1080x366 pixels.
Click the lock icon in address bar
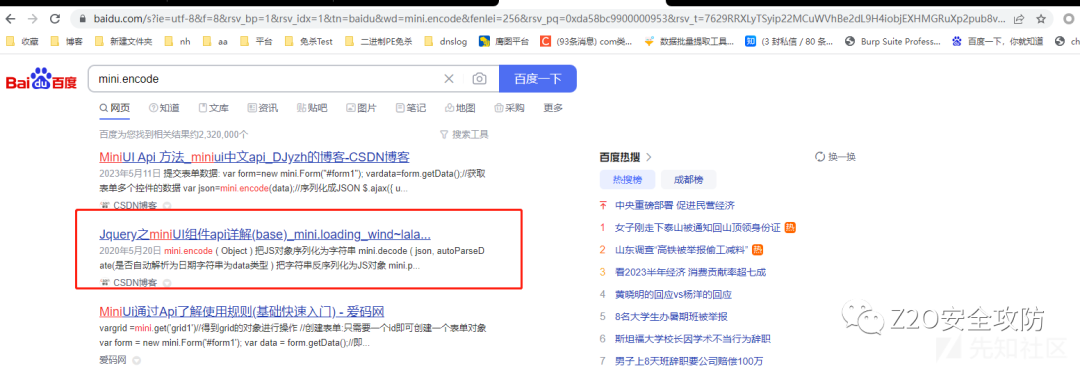(x=82, y=19)
